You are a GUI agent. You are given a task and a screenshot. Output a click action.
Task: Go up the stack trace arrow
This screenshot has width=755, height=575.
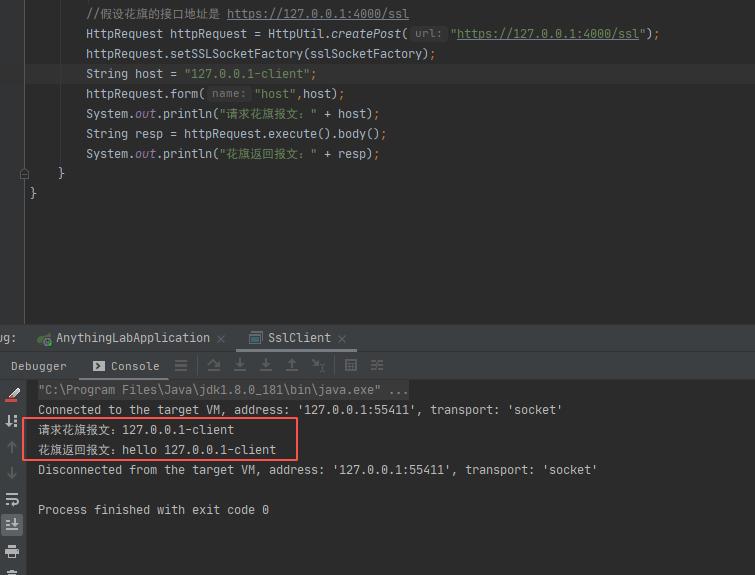[12, 447]
